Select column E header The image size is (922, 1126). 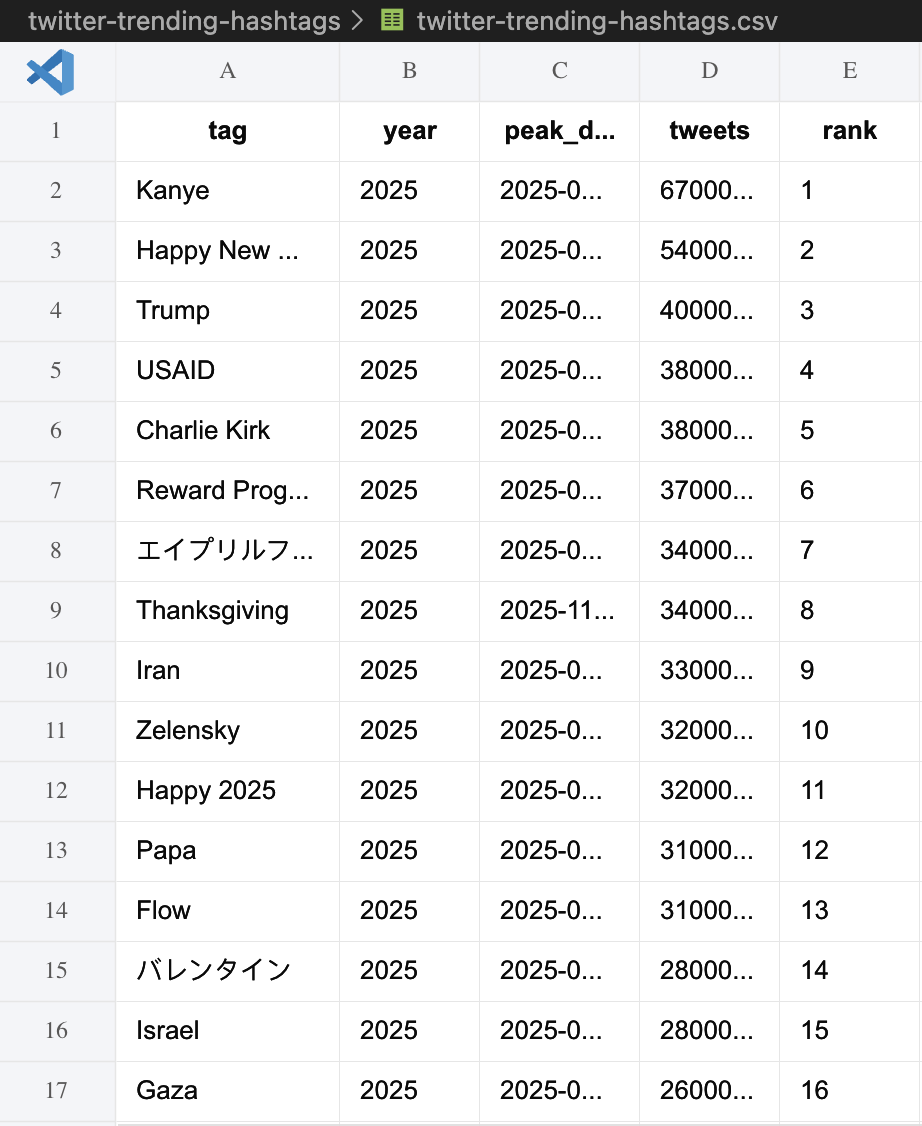pyautogui.click(x=849, y=70)
